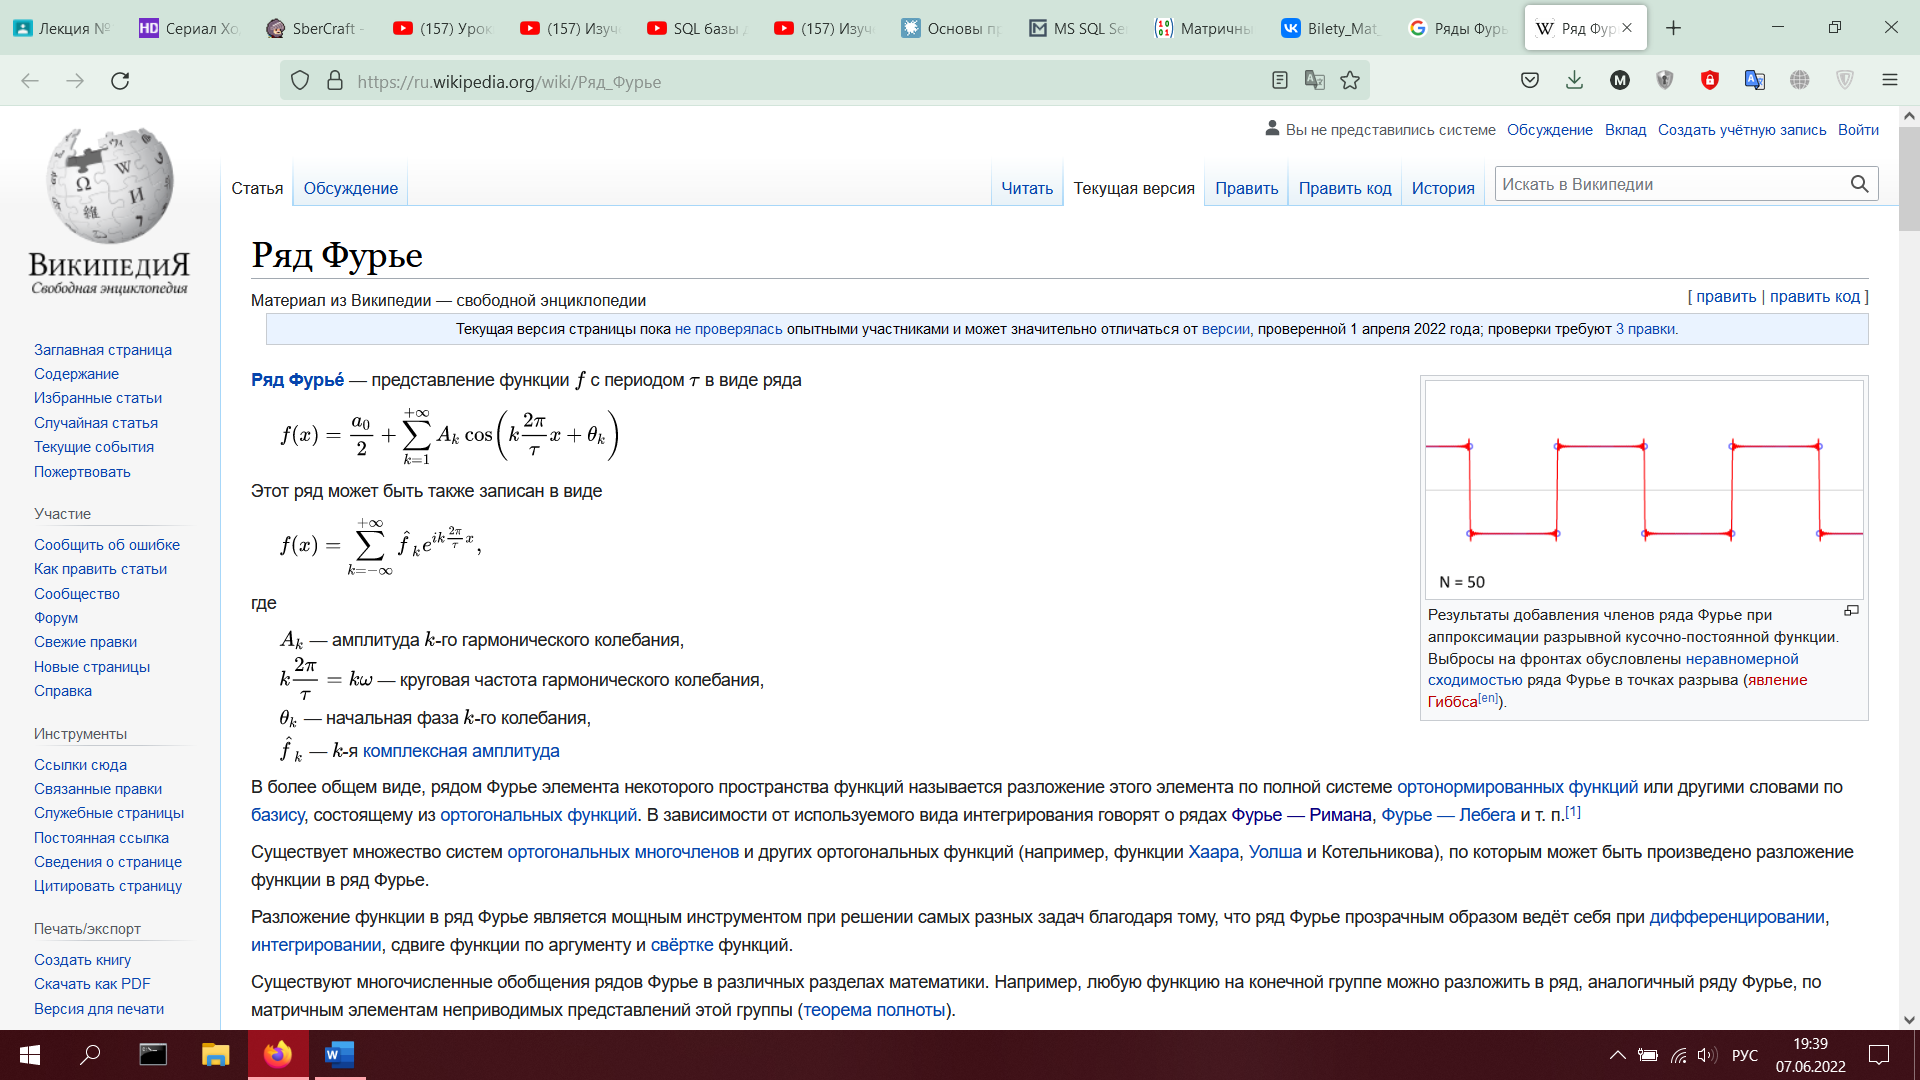Click the round M extension icon

(x=1620, y=81)
